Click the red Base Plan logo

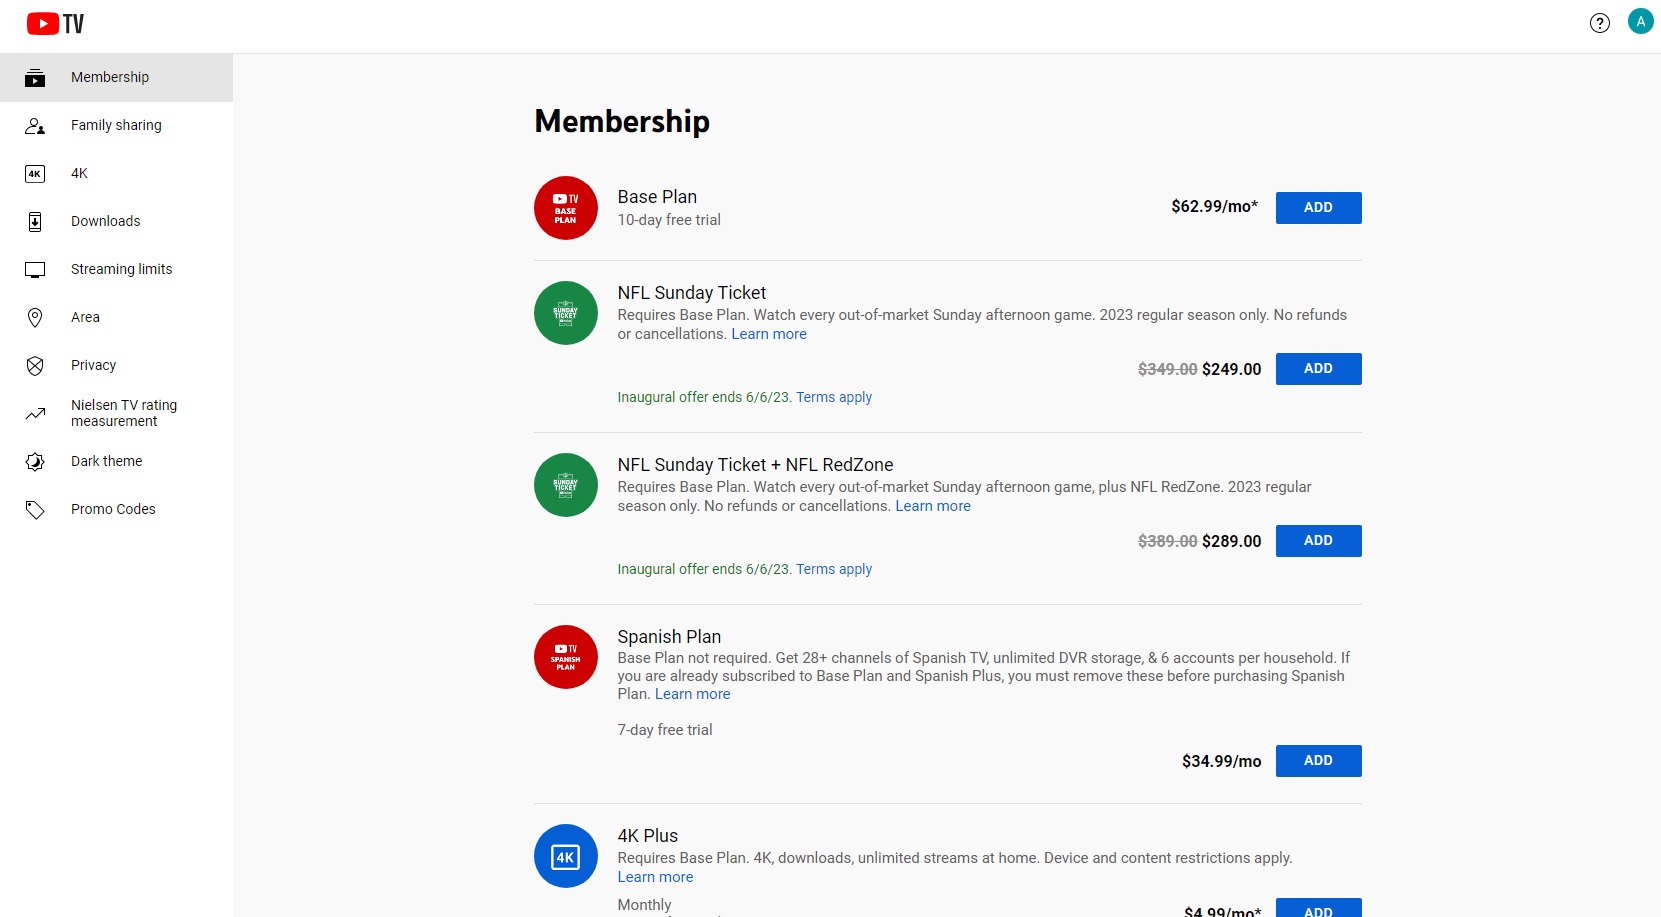click(566, 208)
